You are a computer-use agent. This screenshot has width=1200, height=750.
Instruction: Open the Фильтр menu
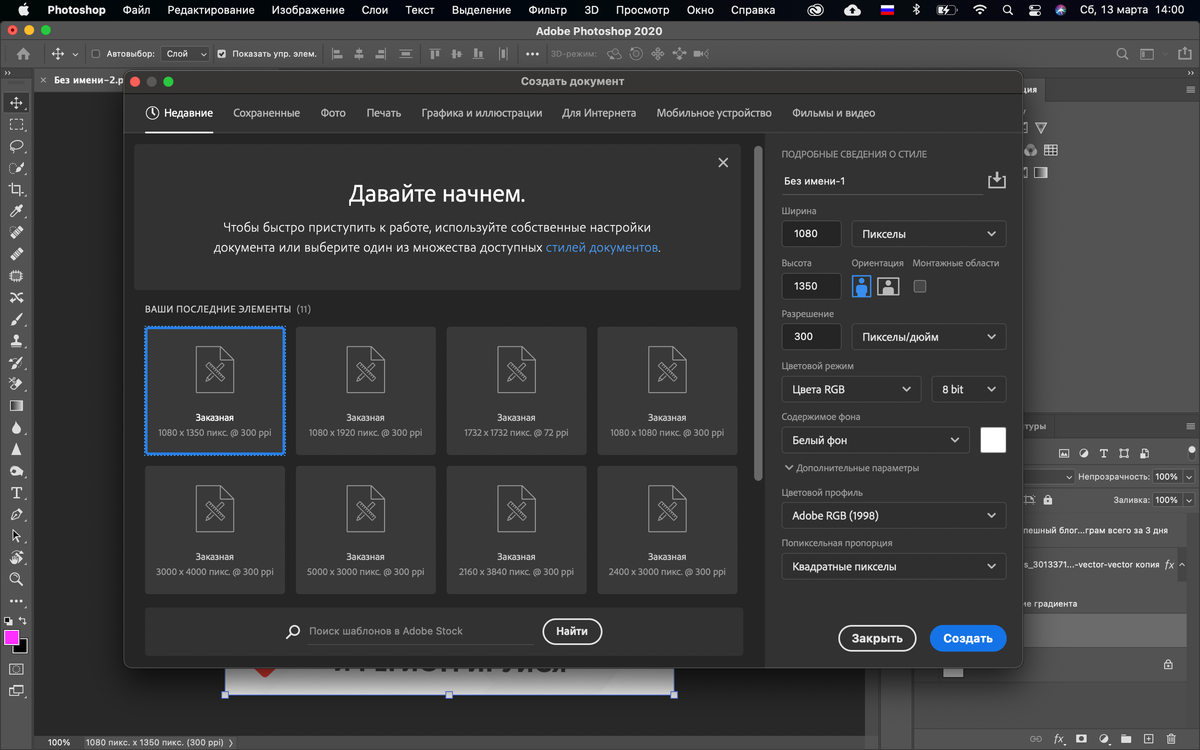[x=547, y=10]
